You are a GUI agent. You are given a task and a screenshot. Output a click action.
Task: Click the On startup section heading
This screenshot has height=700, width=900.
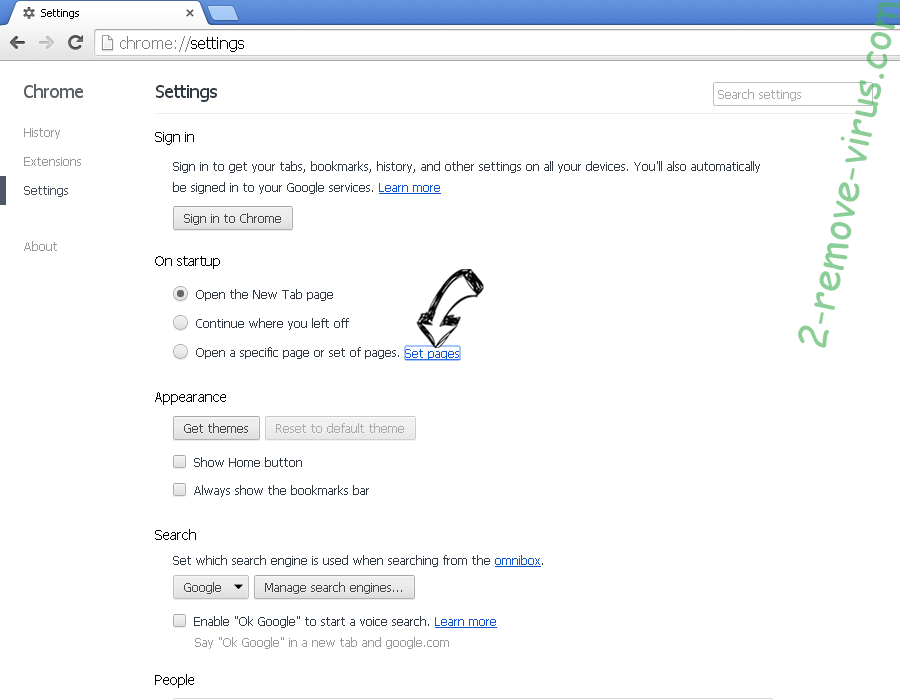(x=187, y=262)
